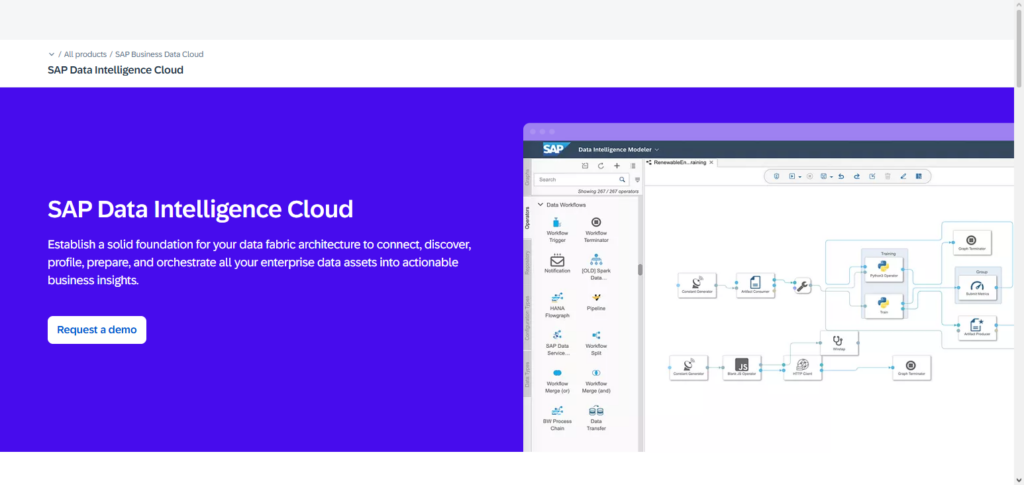
Task: Click the Showing 267 / 267 operators text
Action: (608, 191)
